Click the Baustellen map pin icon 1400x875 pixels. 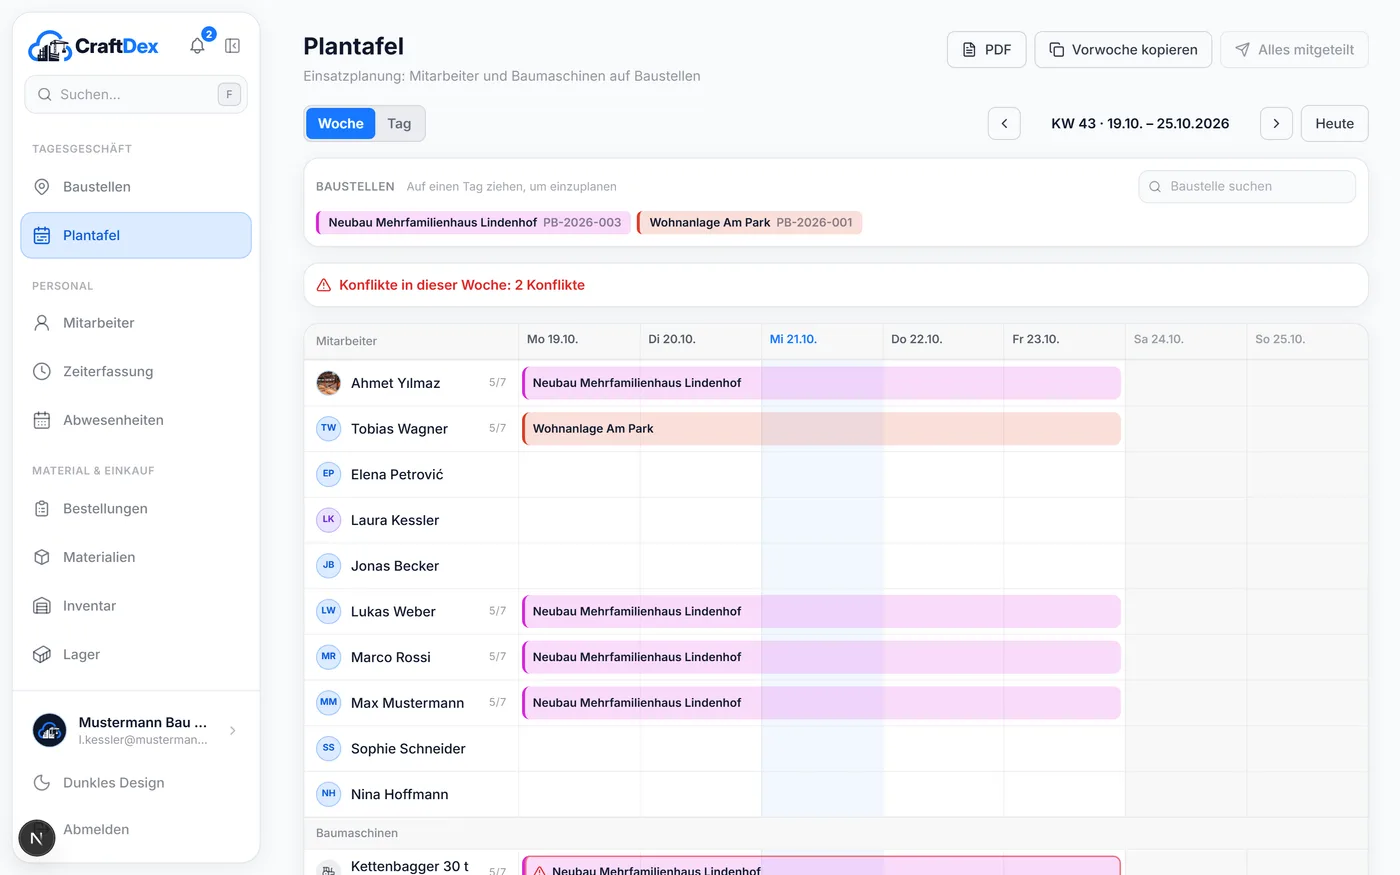42,187
